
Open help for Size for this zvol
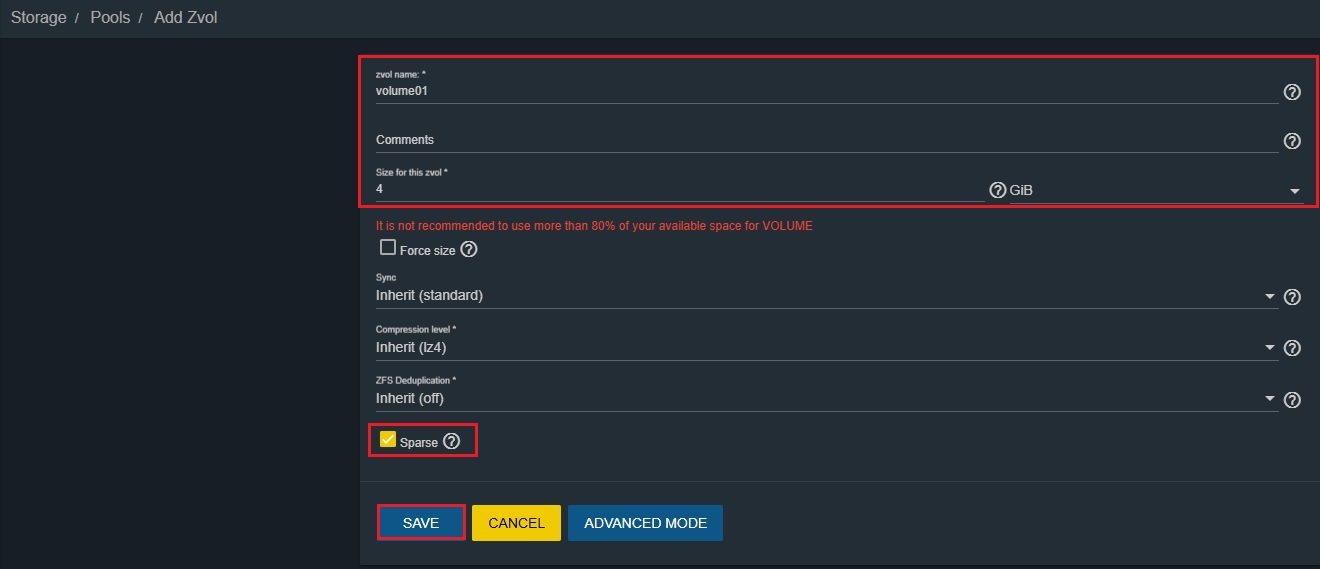[x=997, y=190]
